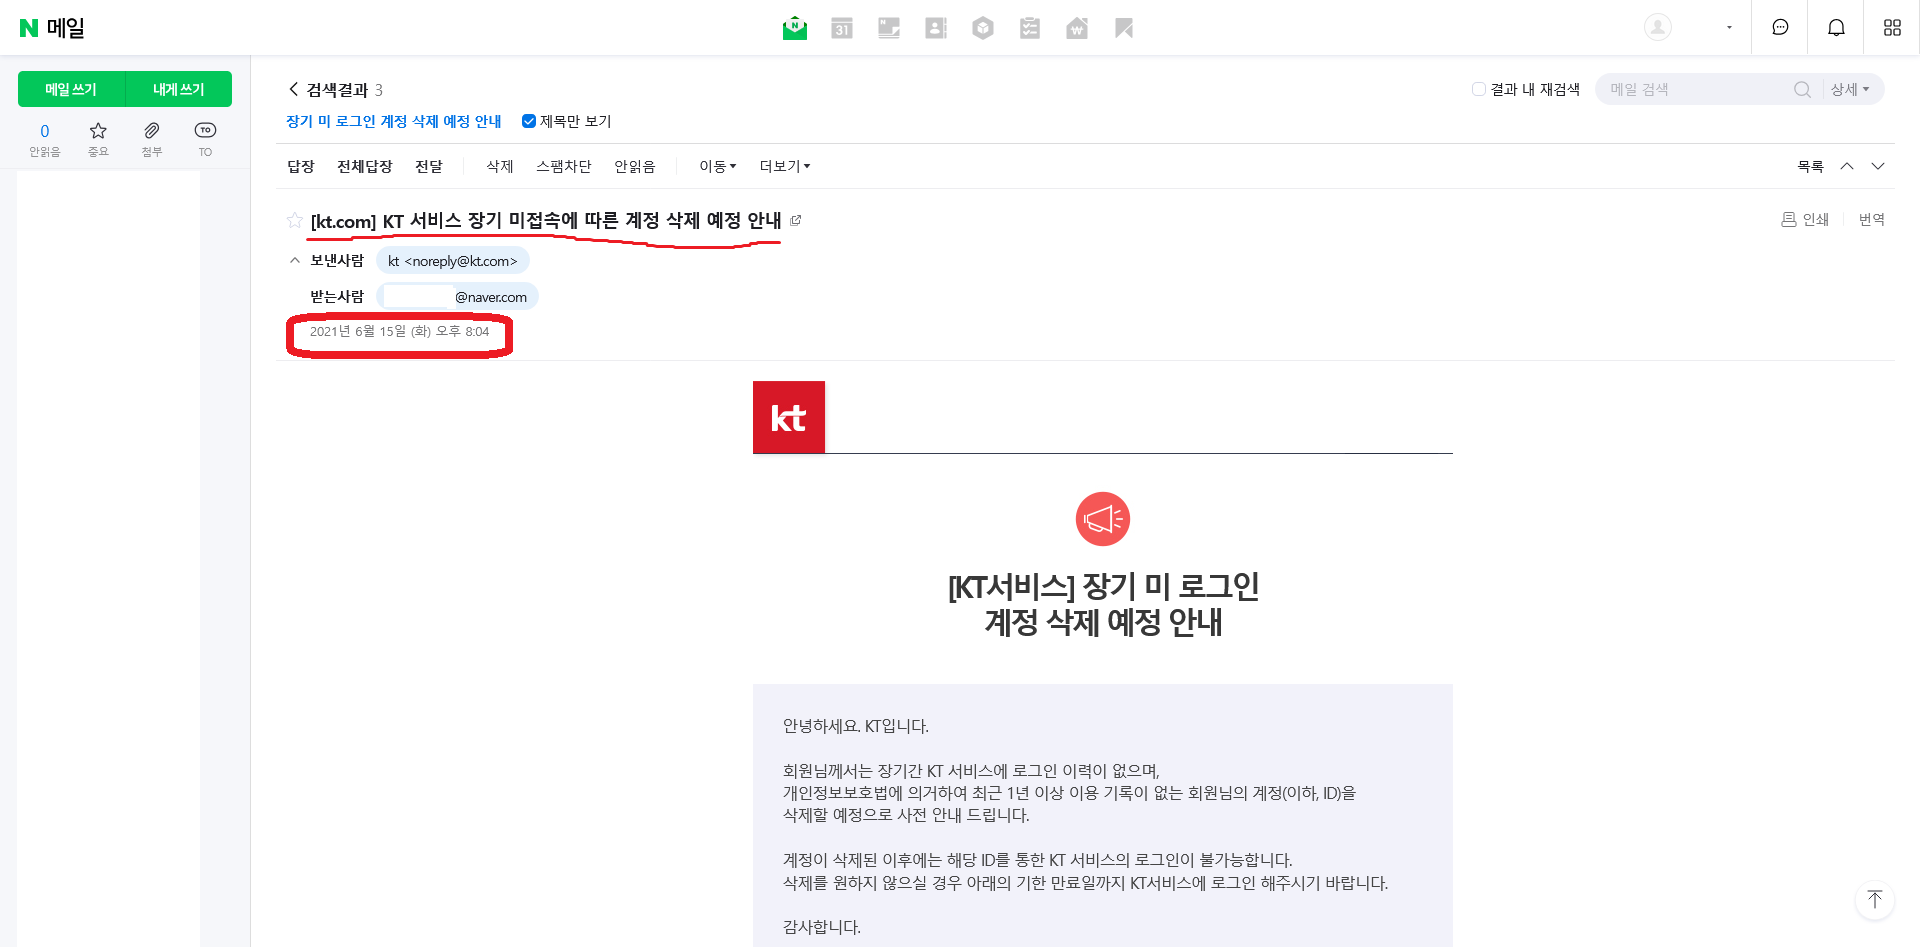Click the user profile avatar
This screenshot has width=1920, height=947.
(1658, 27)
